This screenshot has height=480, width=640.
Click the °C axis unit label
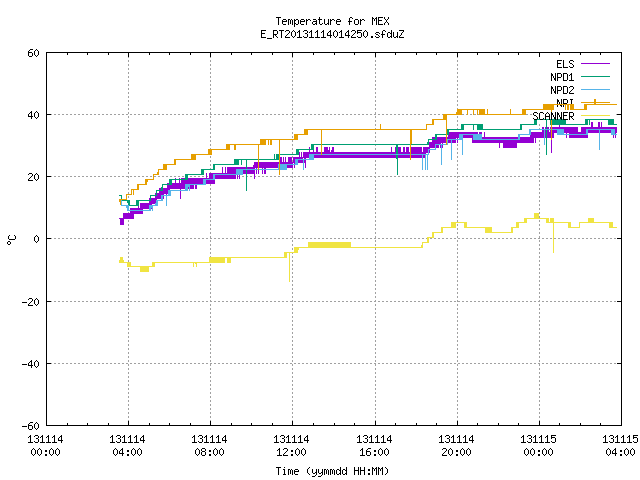click(x=11, y=240)
